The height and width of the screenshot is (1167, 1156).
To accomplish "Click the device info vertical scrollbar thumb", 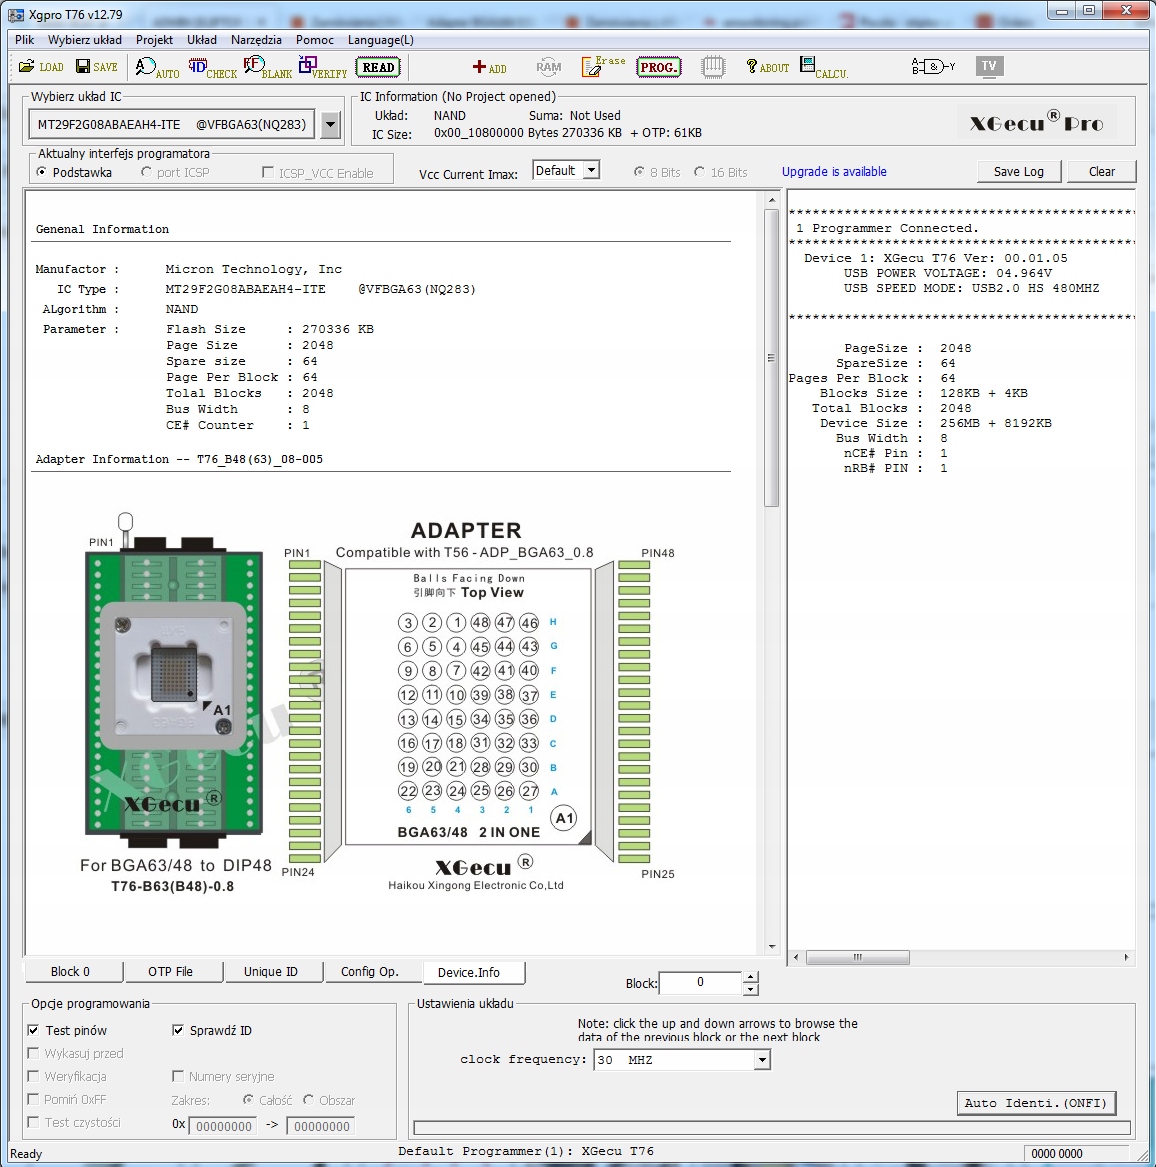I will (771, 358).
